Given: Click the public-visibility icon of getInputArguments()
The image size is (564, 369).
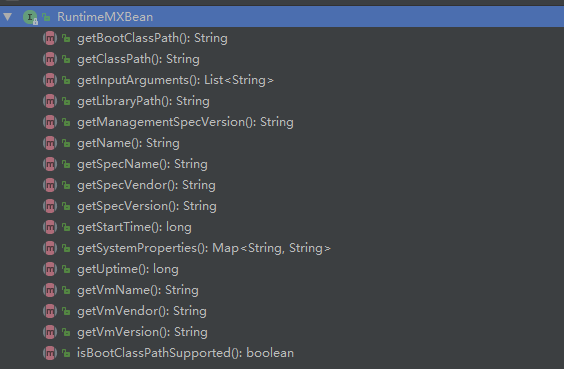Looking at the screenshot, I should 66,80.
